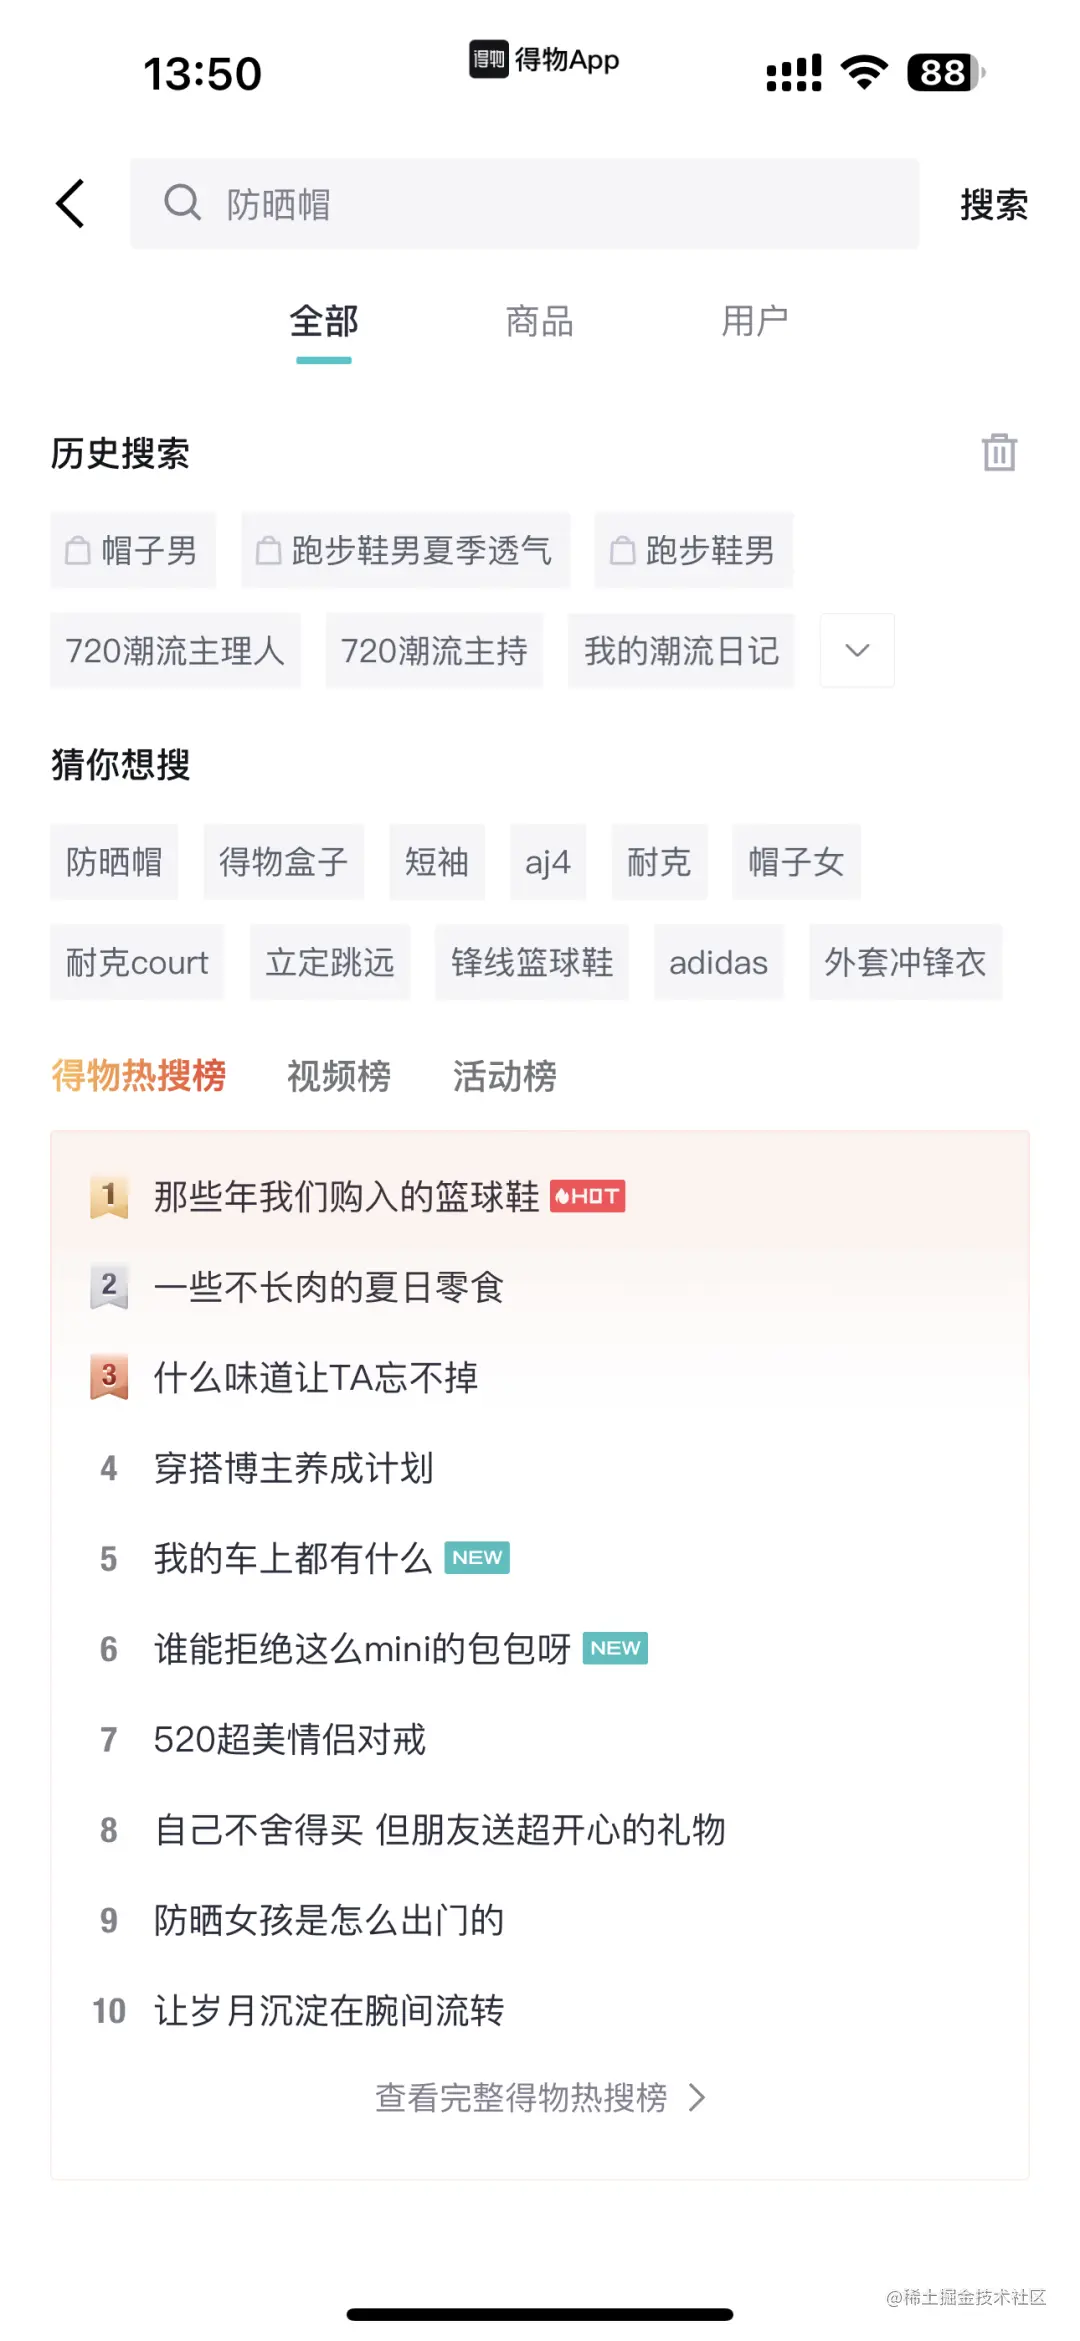Click the HOT badge on trending item 1
This screenshot has height=2341, width=1080.
click(588, 1196)
